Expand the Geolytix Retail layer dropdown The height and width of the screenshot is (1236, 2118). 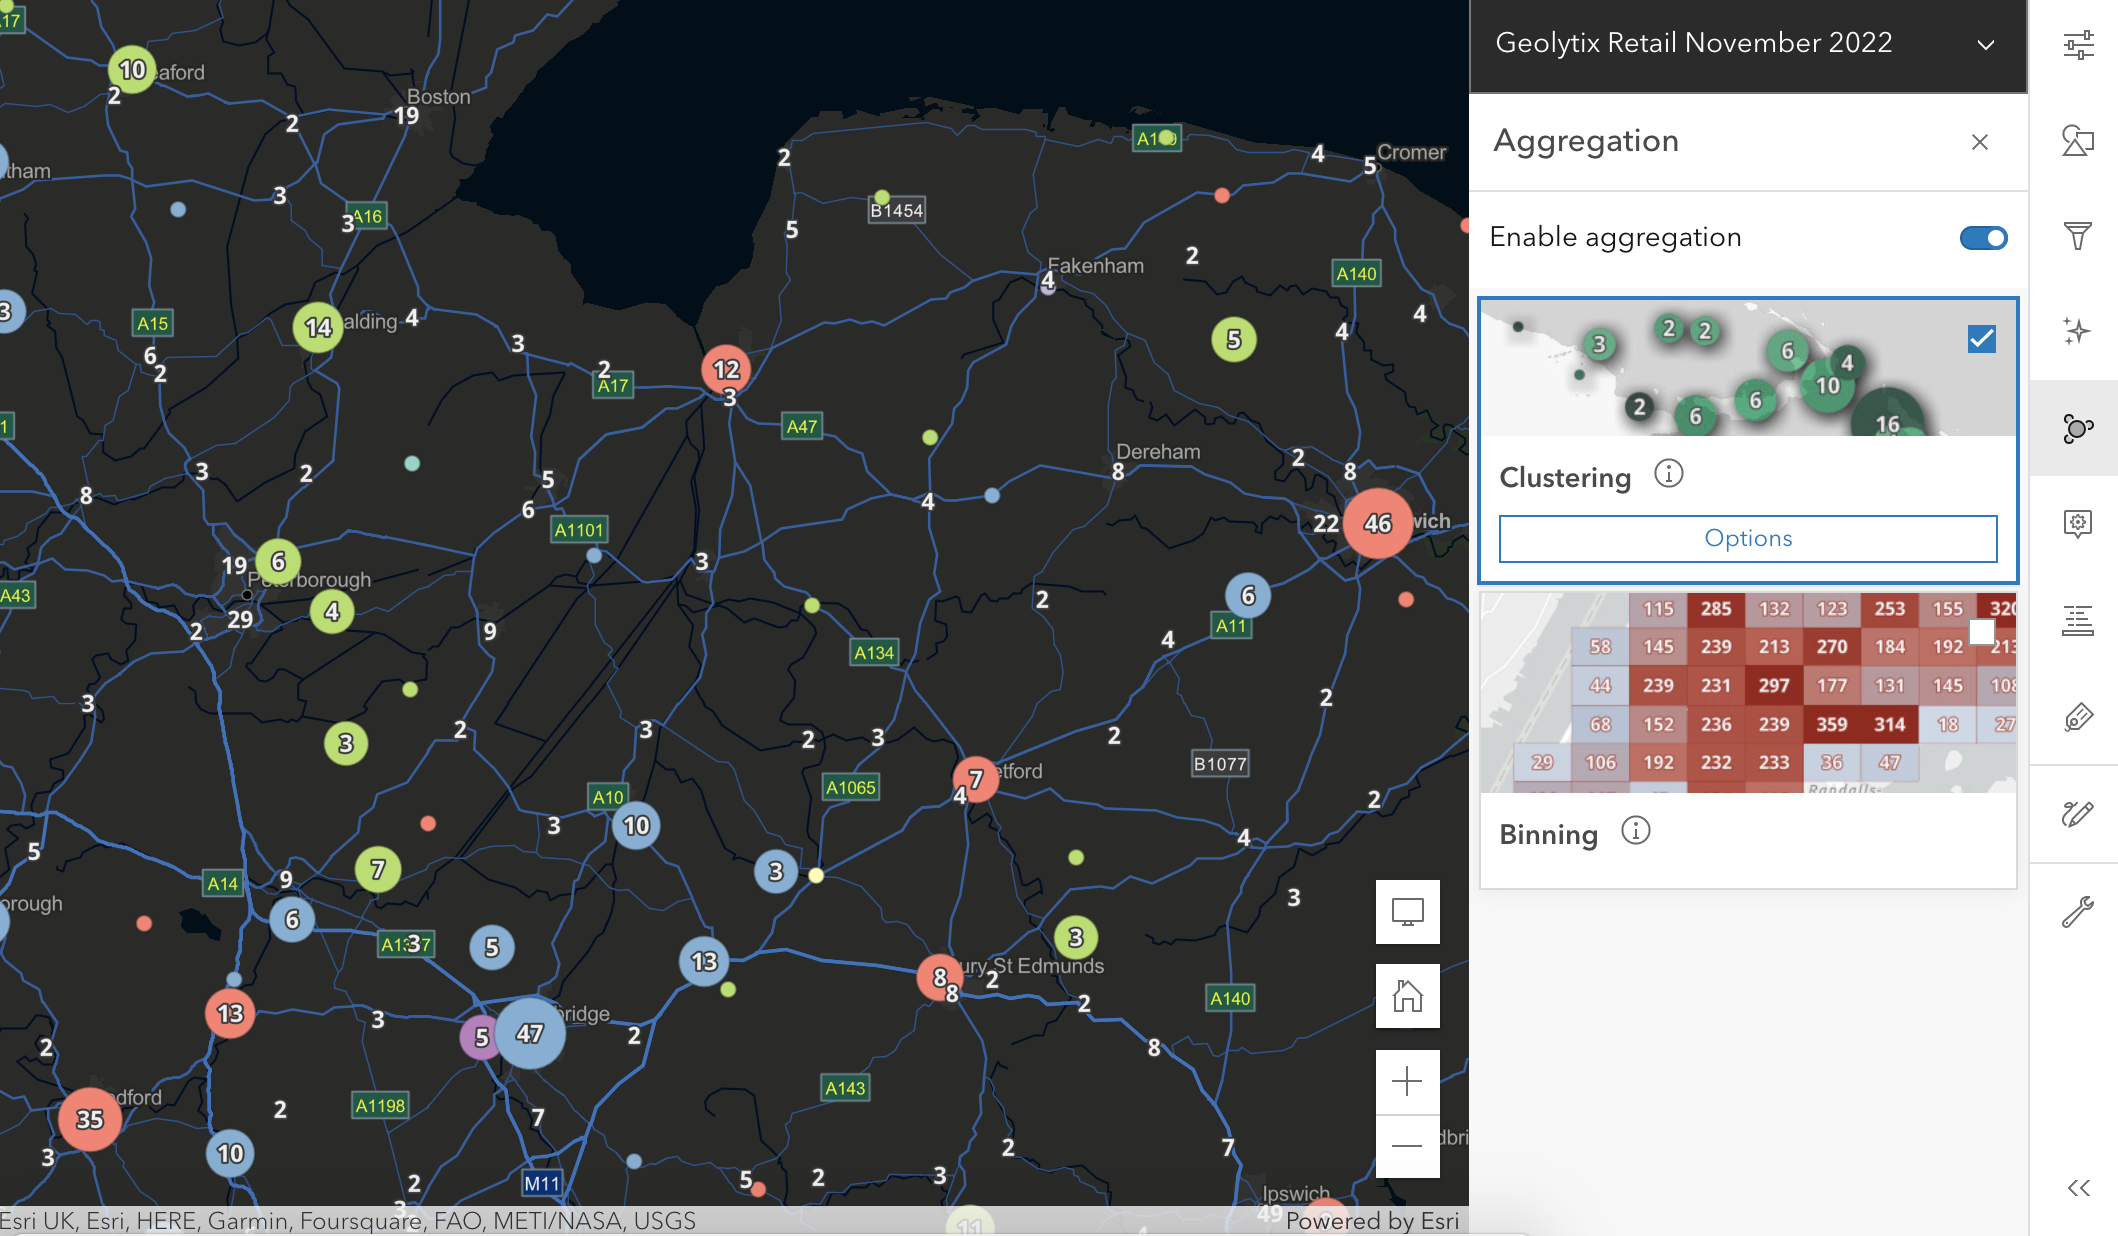pyautogui.click(x=1986, y=45)
